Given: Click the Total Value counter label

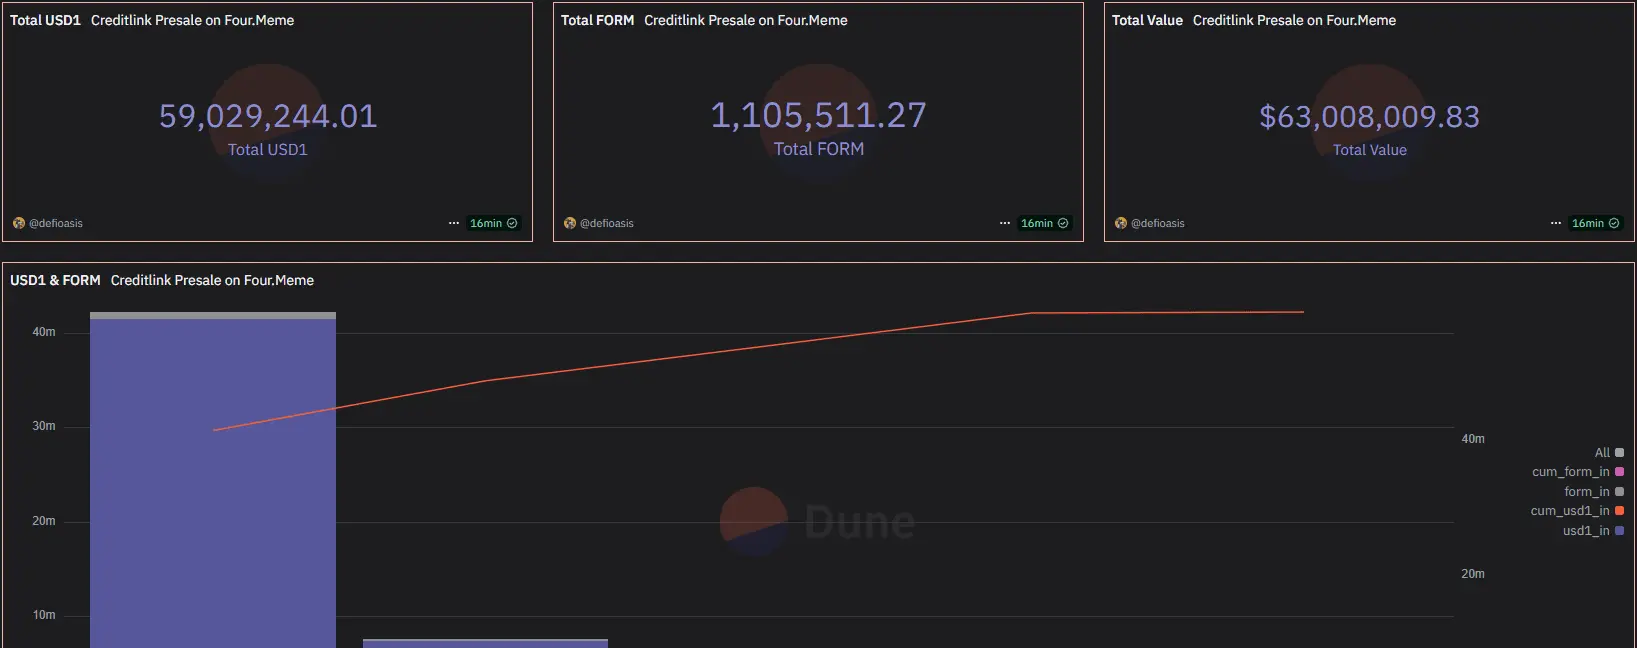Looking at the screenshot, I should (1369, 150).
